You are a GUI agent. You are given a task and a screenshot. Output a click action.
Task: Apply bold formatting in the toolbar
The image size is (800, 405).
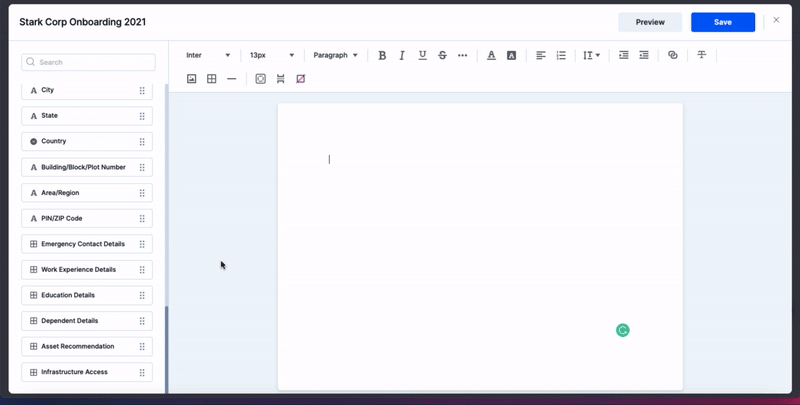click(x=382, y=56)
